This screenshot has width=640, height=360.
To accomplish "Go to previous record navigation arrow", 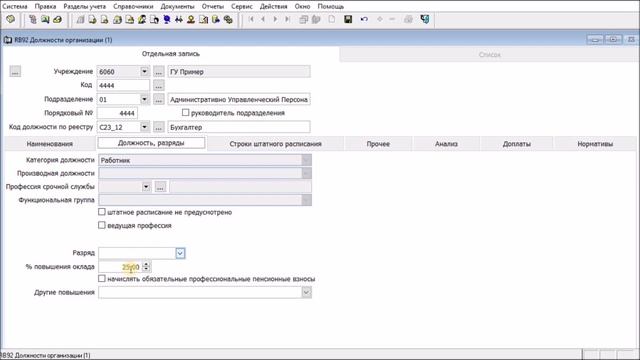I will click(x=263, y=19).
